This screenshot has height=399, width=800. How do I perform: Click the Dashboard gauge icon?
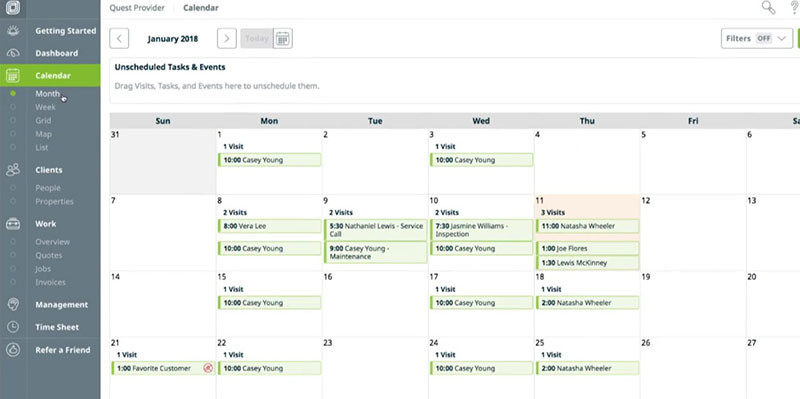(x=13, y=53)
